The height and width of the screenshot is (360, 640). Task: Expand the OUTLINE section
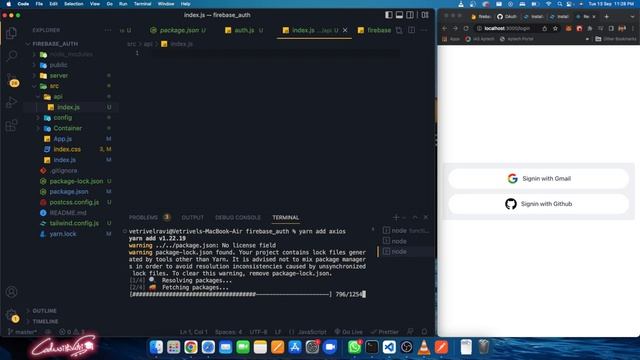coord(44,311)
